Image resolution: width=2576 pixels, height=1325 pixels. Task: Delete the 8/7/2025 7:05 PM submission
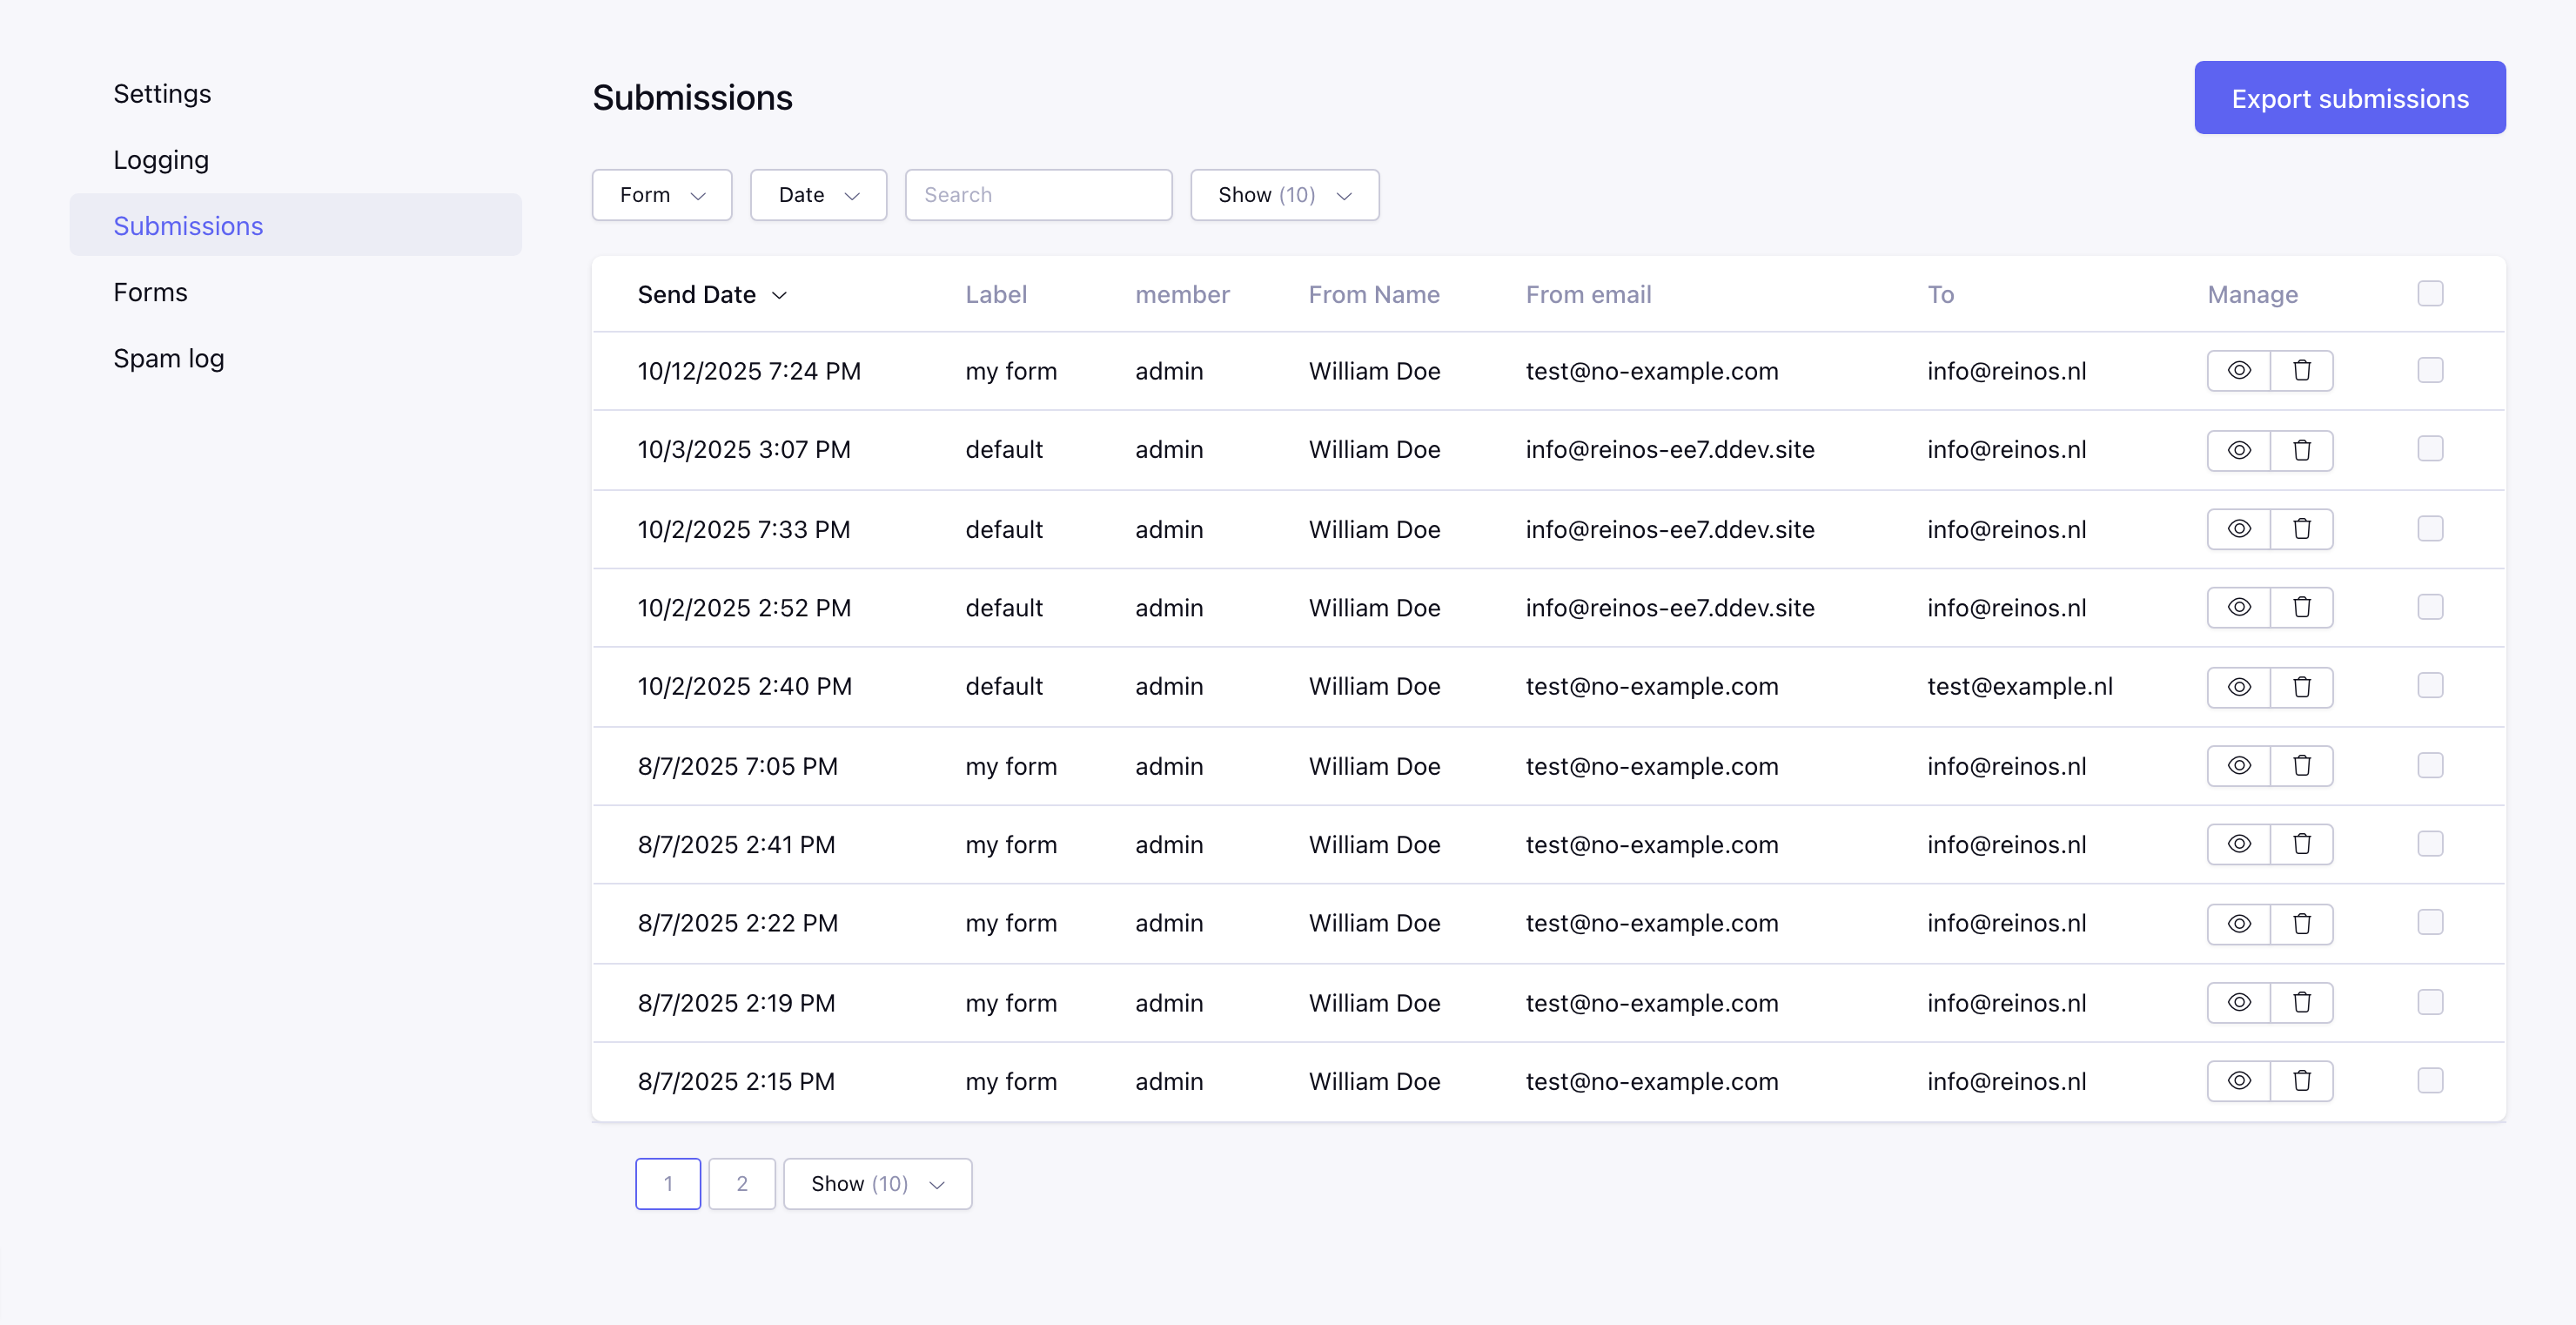[x=2302, y=766]
